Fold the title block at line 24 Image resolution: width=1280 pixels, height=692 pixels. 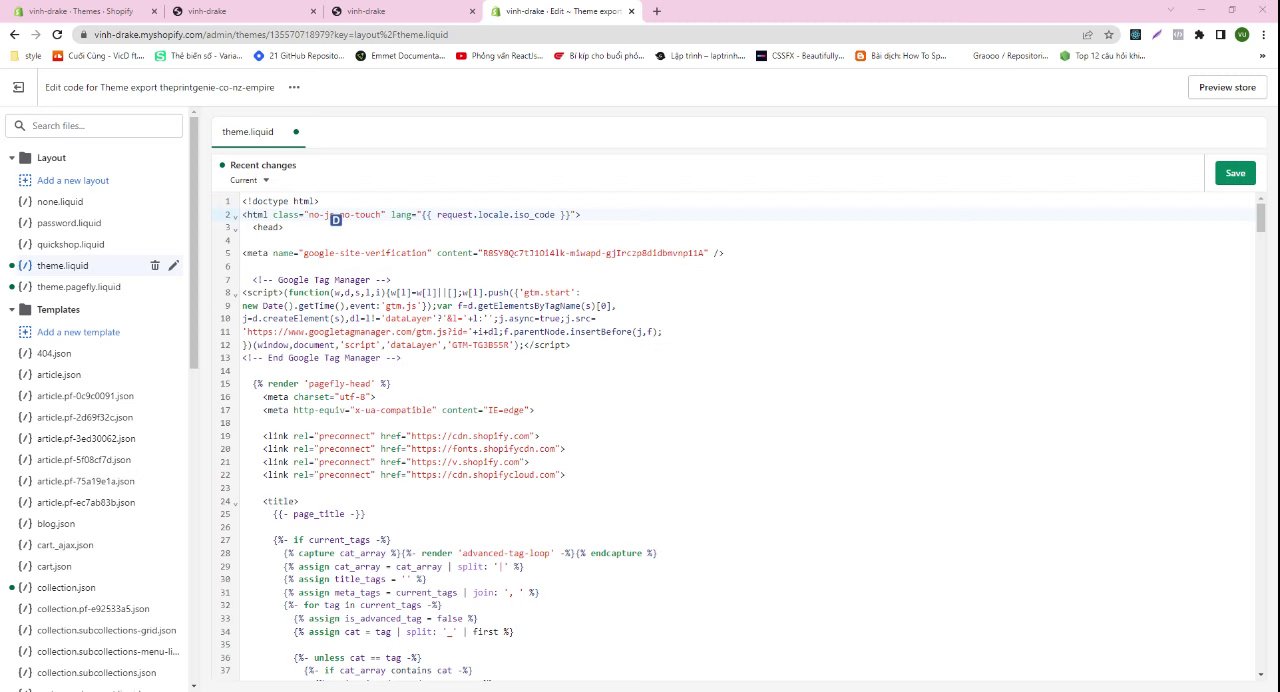tap(235, 501)
